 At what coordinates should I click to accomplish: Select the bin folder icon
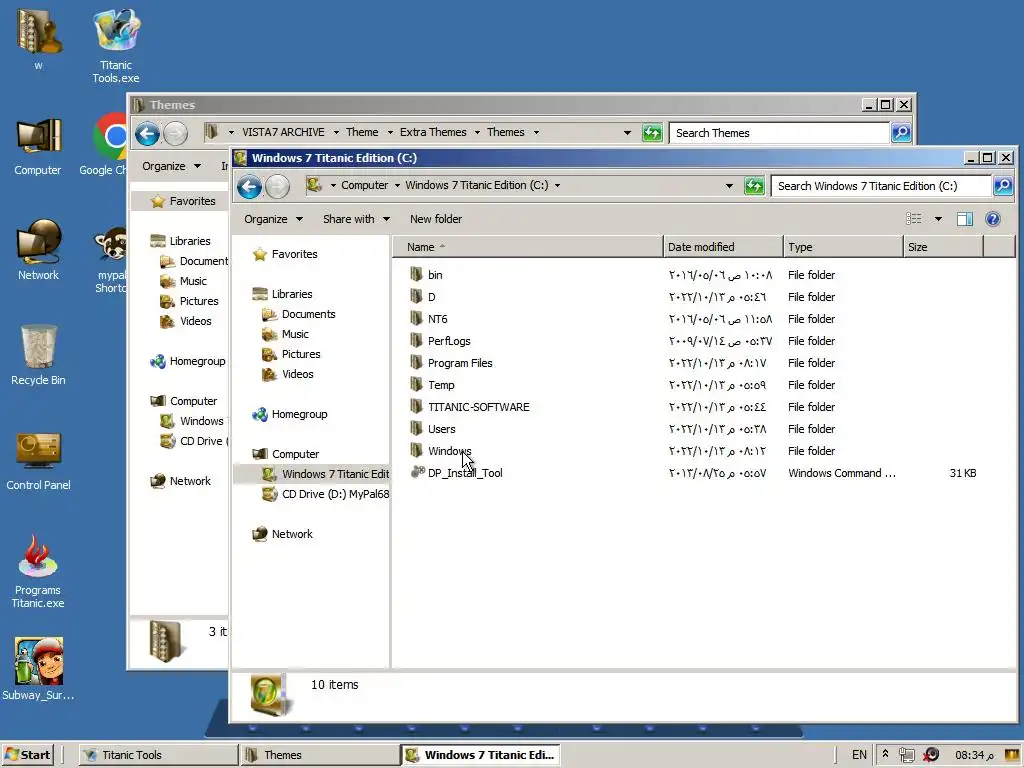[x=416, y=274]
